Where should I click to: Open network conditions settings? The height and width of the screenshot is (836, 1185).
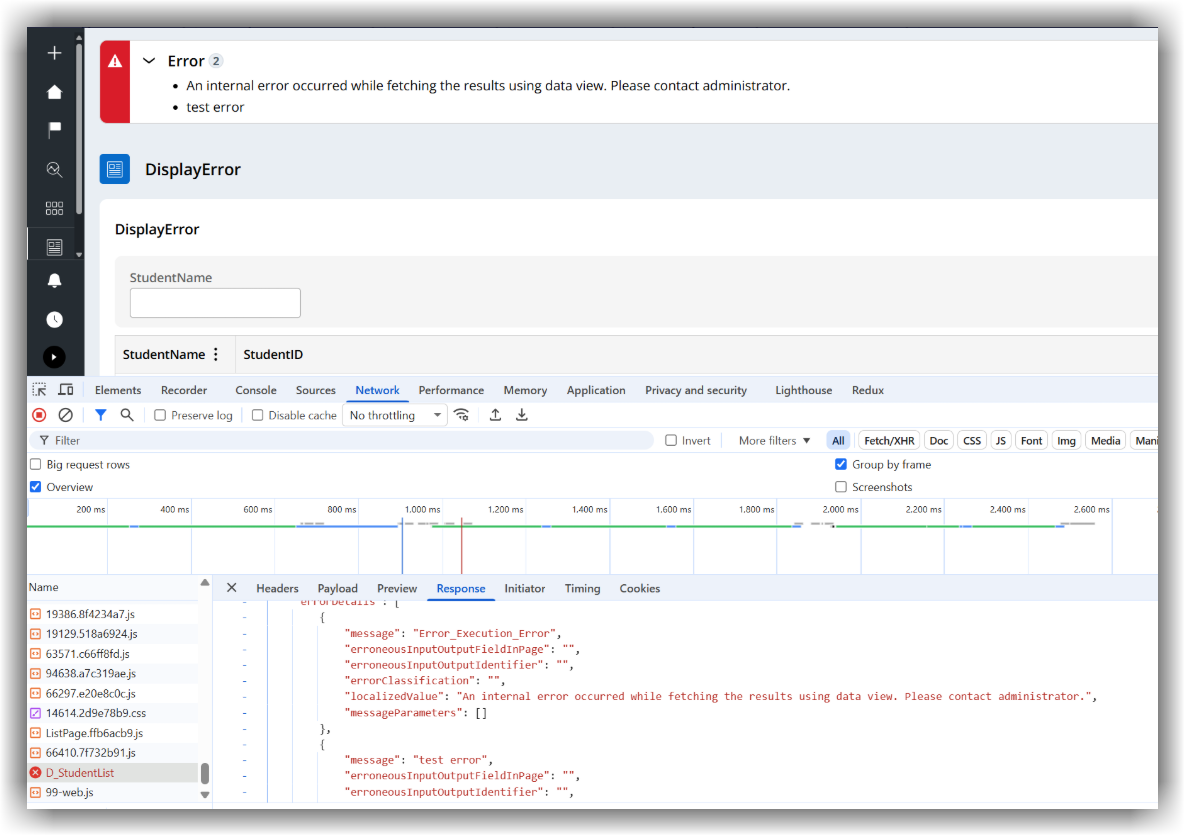coord(461,414)
